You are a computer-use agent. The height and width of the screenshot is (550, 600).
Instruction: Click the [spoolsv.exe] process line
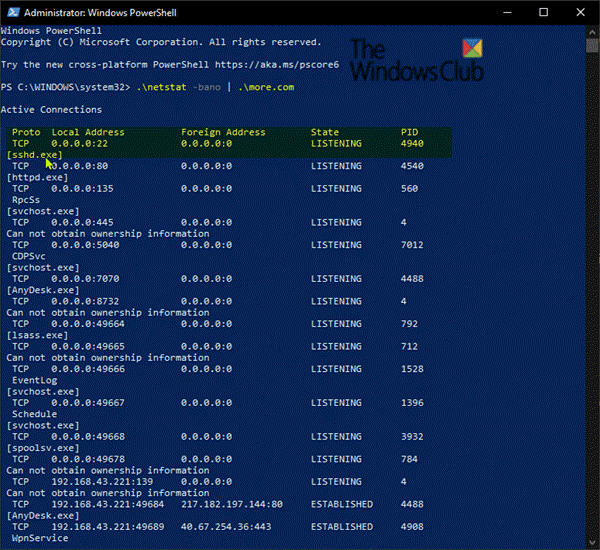(43, 448)
